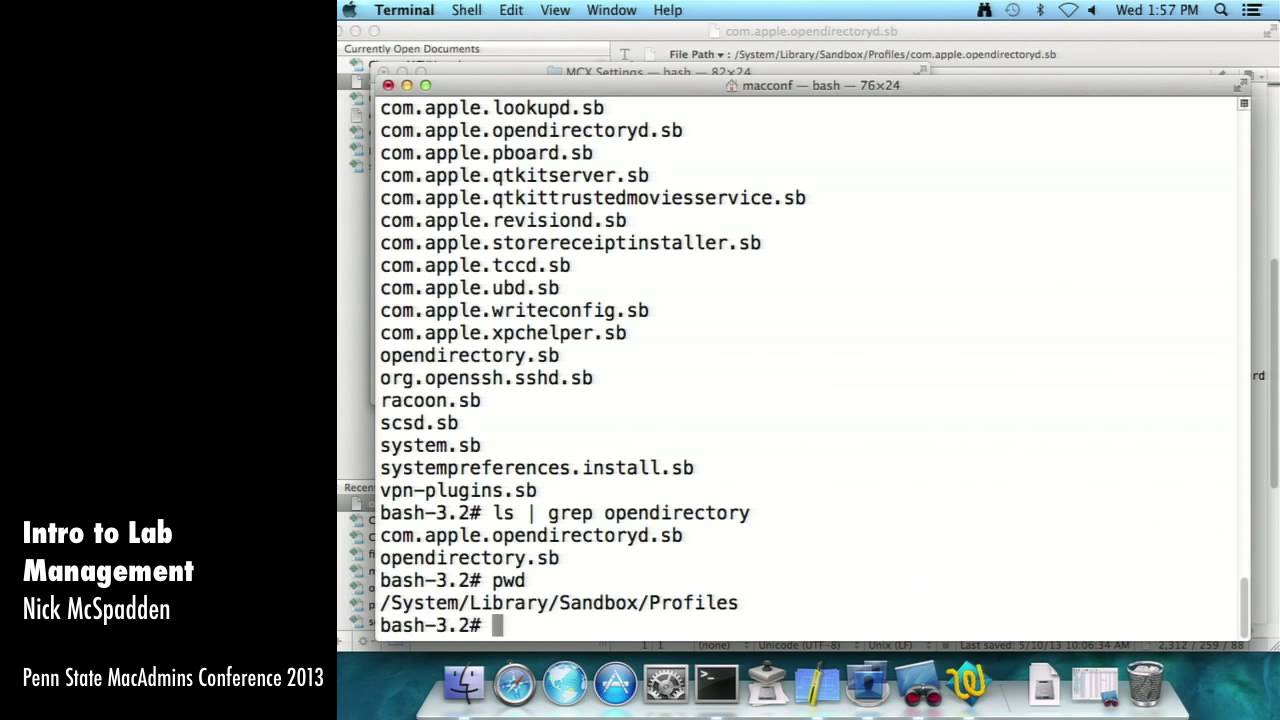Minimize the macconf terminal window
The height and width of the screenshot is (720, 1280).
pos(407,85)
